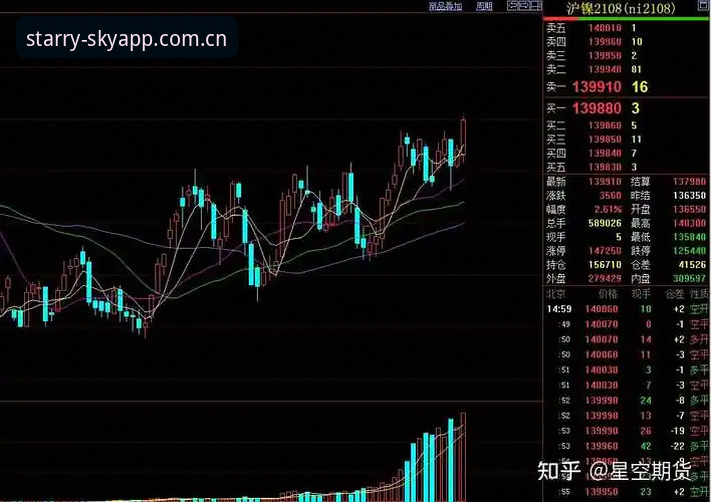Click the 持仓 value 156710
Screen dimensions: 711x502
(605, 264)
